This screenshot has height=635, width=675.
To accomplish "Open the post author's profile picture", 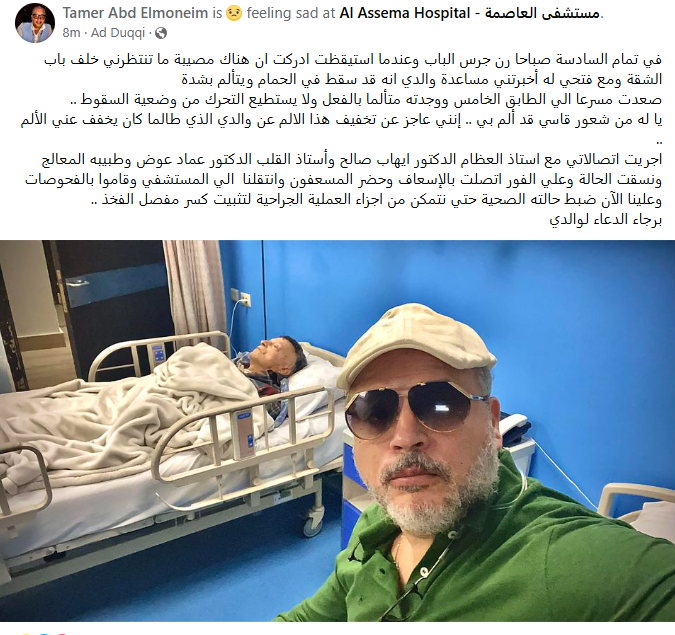I will (x=35, y=22).
